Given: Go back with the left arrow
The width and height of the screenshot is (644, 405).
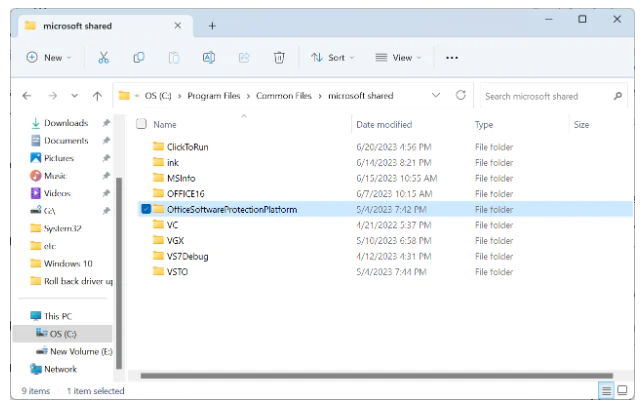Looking at the screenshot, I should click(27, 96).
